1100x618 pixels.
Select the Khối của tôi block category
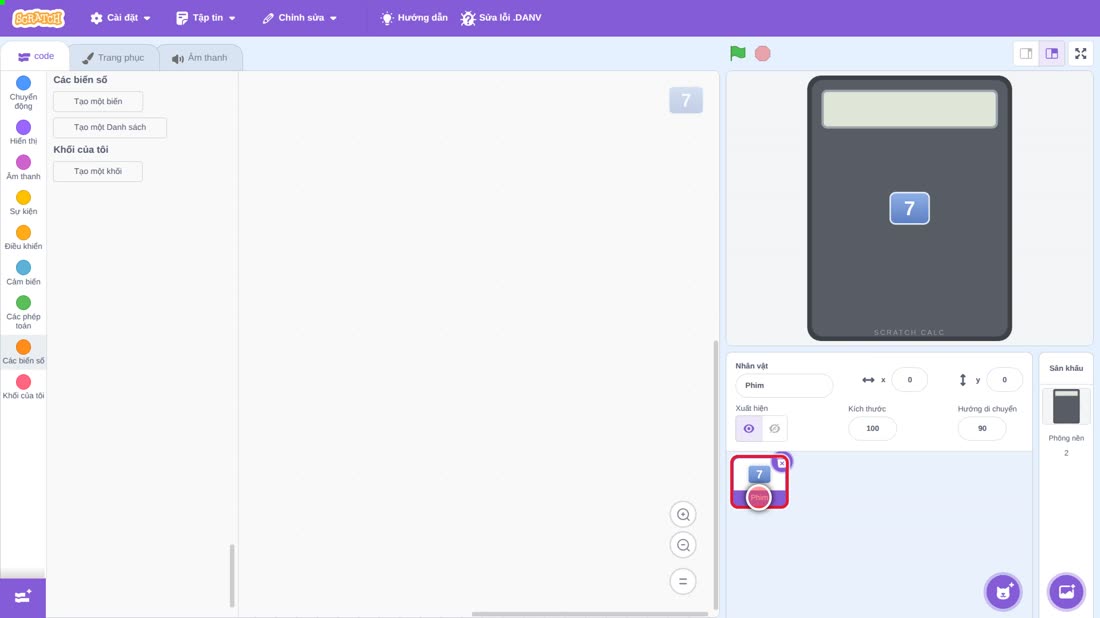23,387
